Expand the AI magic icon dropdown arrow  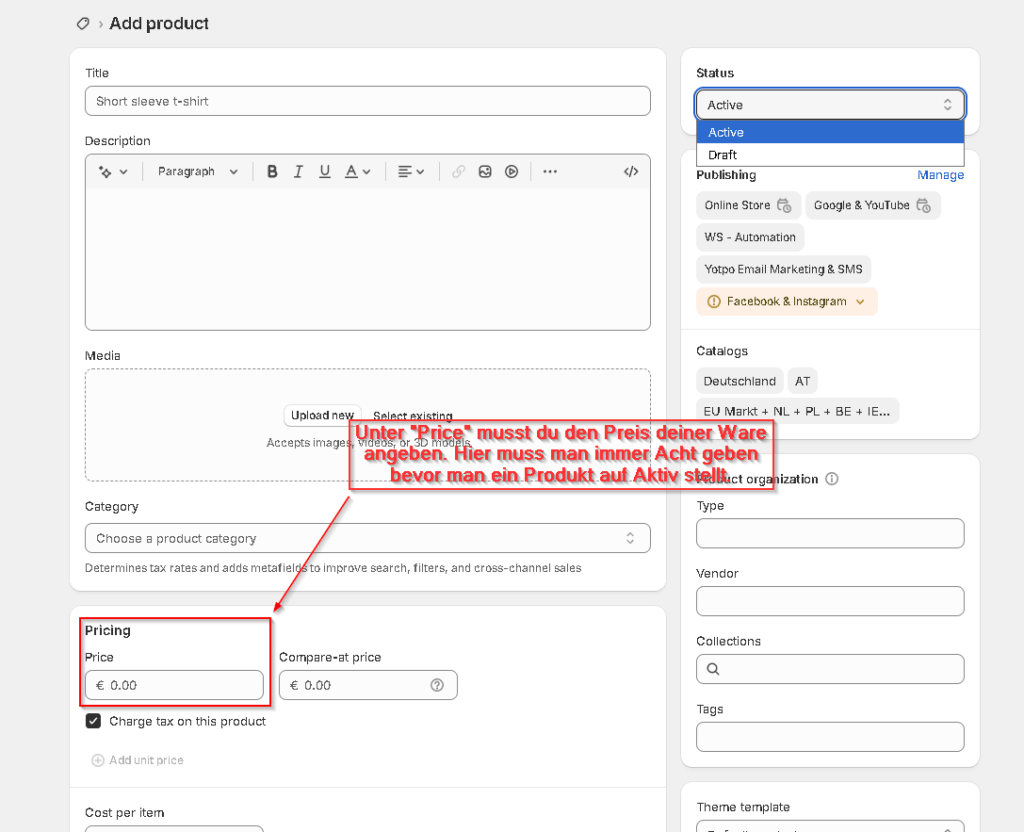[123, 172]
